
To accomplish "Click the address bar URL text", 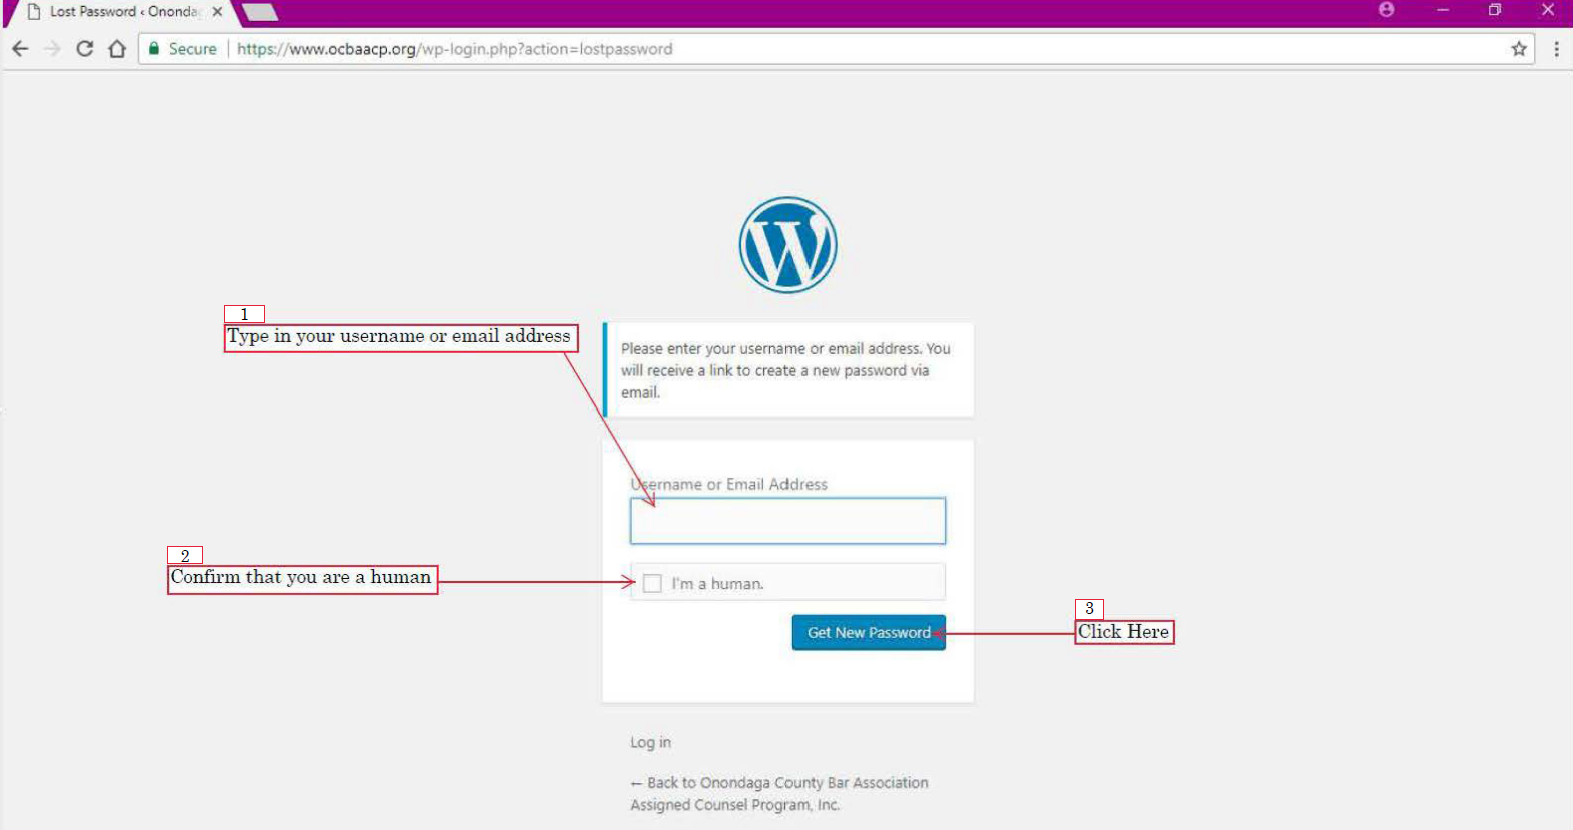I will [454, 49].
